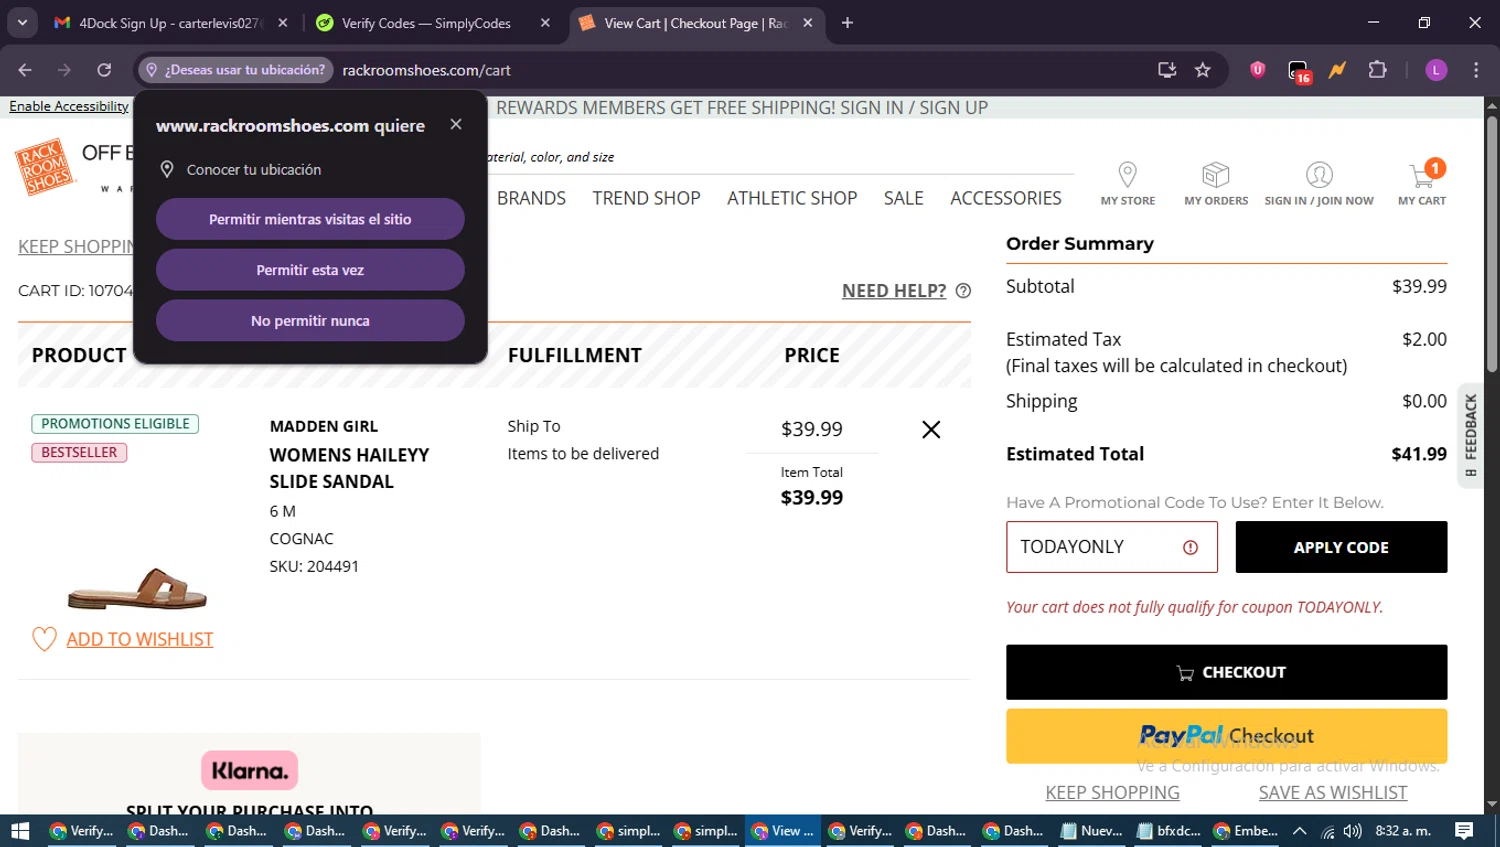Click the Enable Accessibility link
Viewport: 1500px width, 847px height.
(x=69, y=106)
